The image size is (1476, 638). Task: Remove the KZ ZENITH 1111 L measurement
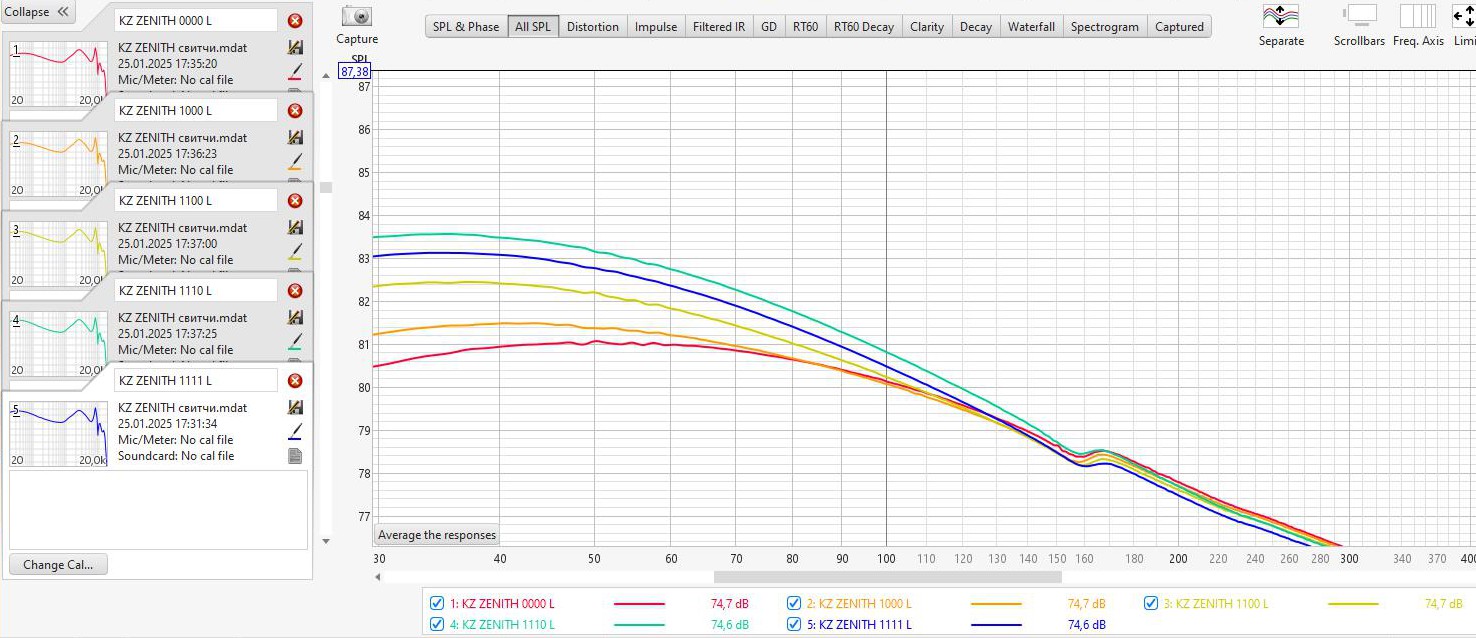pos(295,381)
